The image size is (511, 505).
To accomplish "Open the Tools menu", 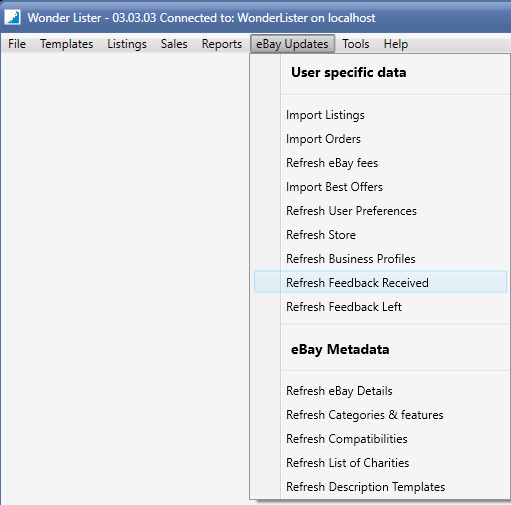I will pos(356,44).
